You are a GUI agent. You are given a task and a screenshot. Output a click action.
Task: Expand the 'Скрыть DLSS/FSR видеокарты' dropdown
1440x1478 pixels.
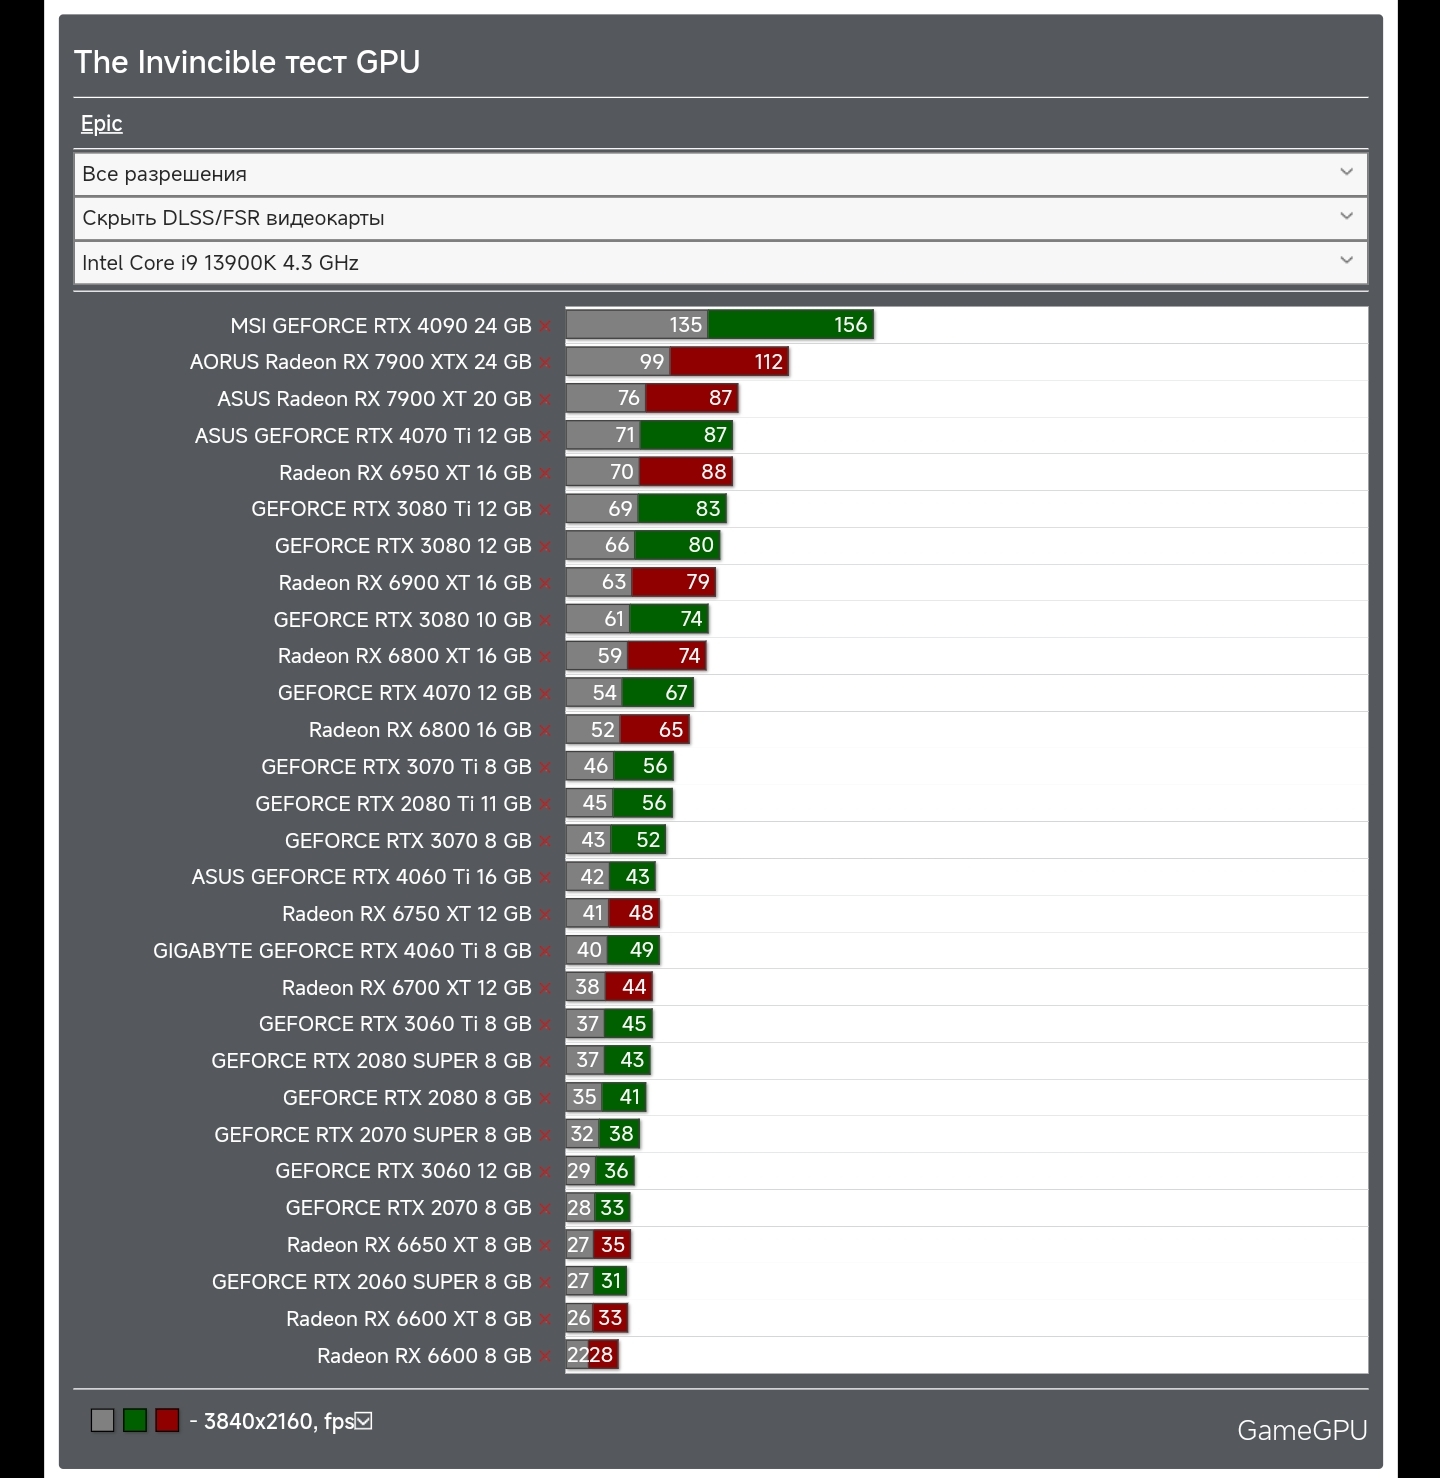pyautogui.click(x=720, y=218)
